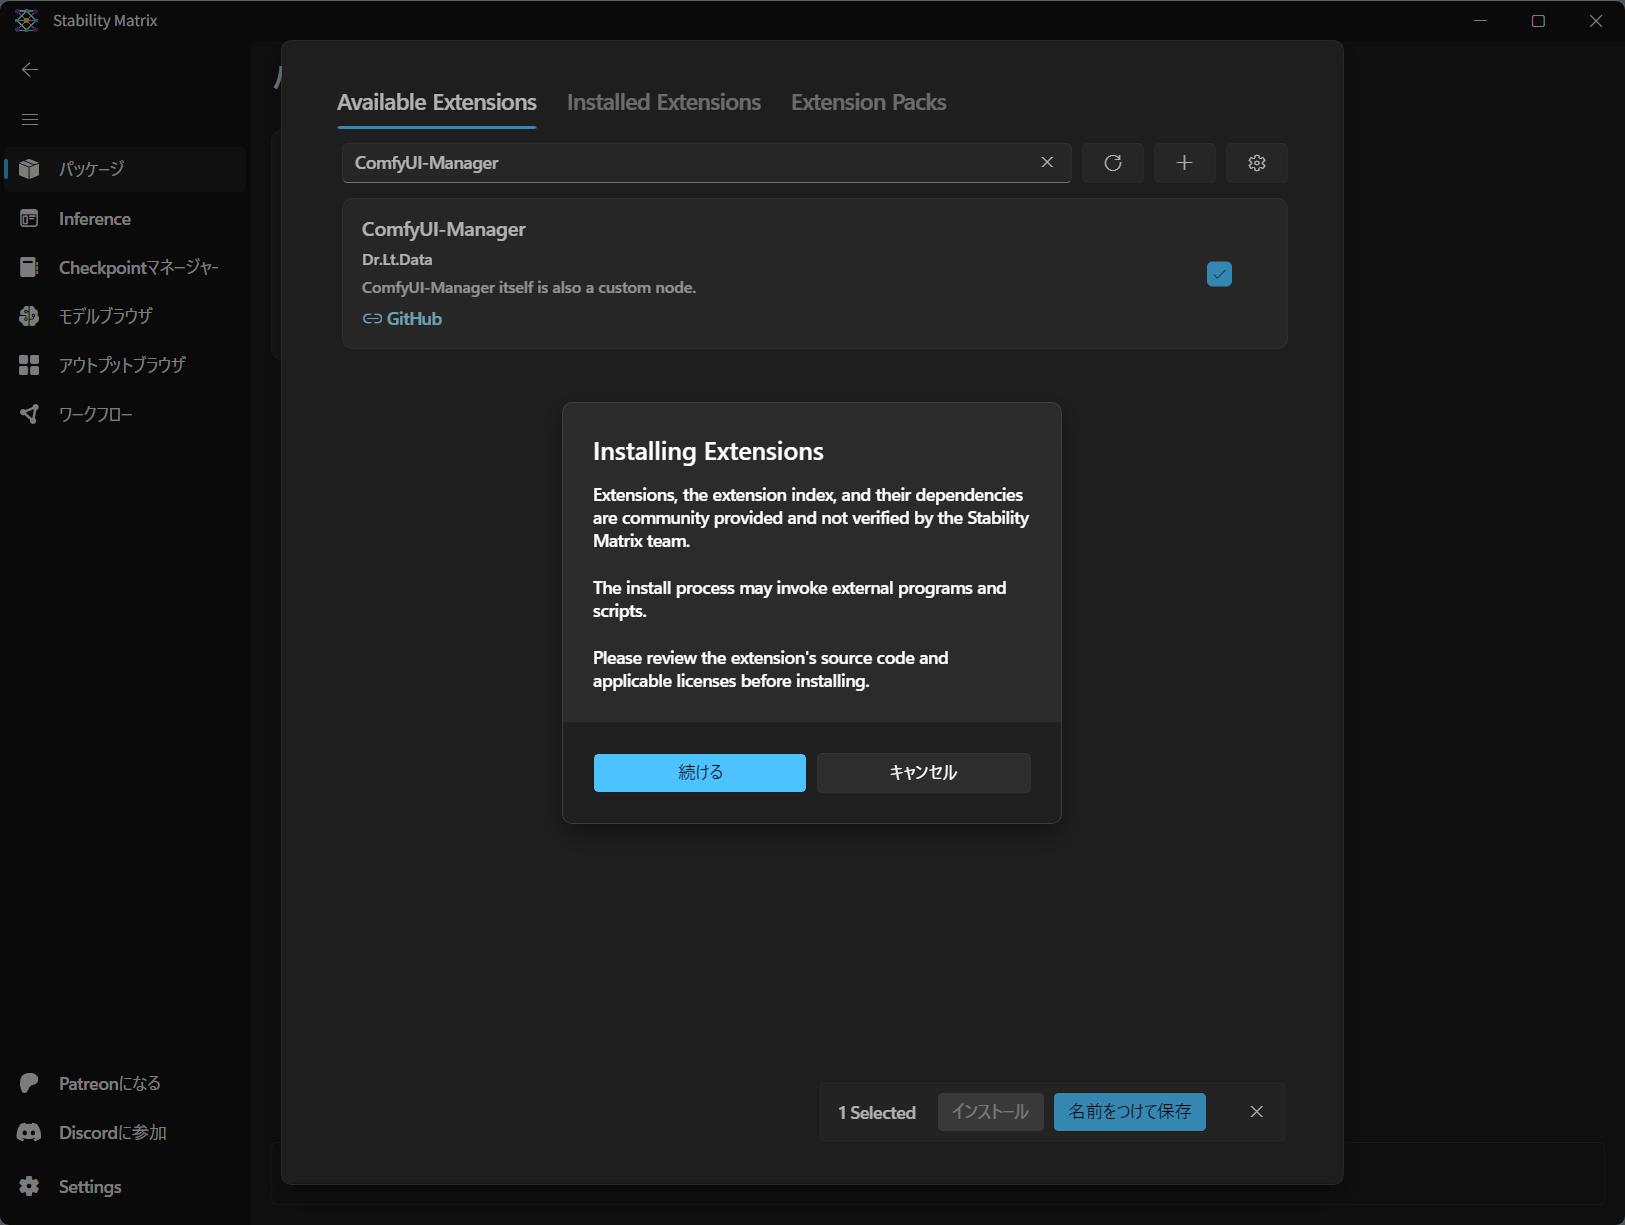1625x1225 pixels.
Task: Open the アウトプットブラウザ output browser
Action: pos(122,365)
